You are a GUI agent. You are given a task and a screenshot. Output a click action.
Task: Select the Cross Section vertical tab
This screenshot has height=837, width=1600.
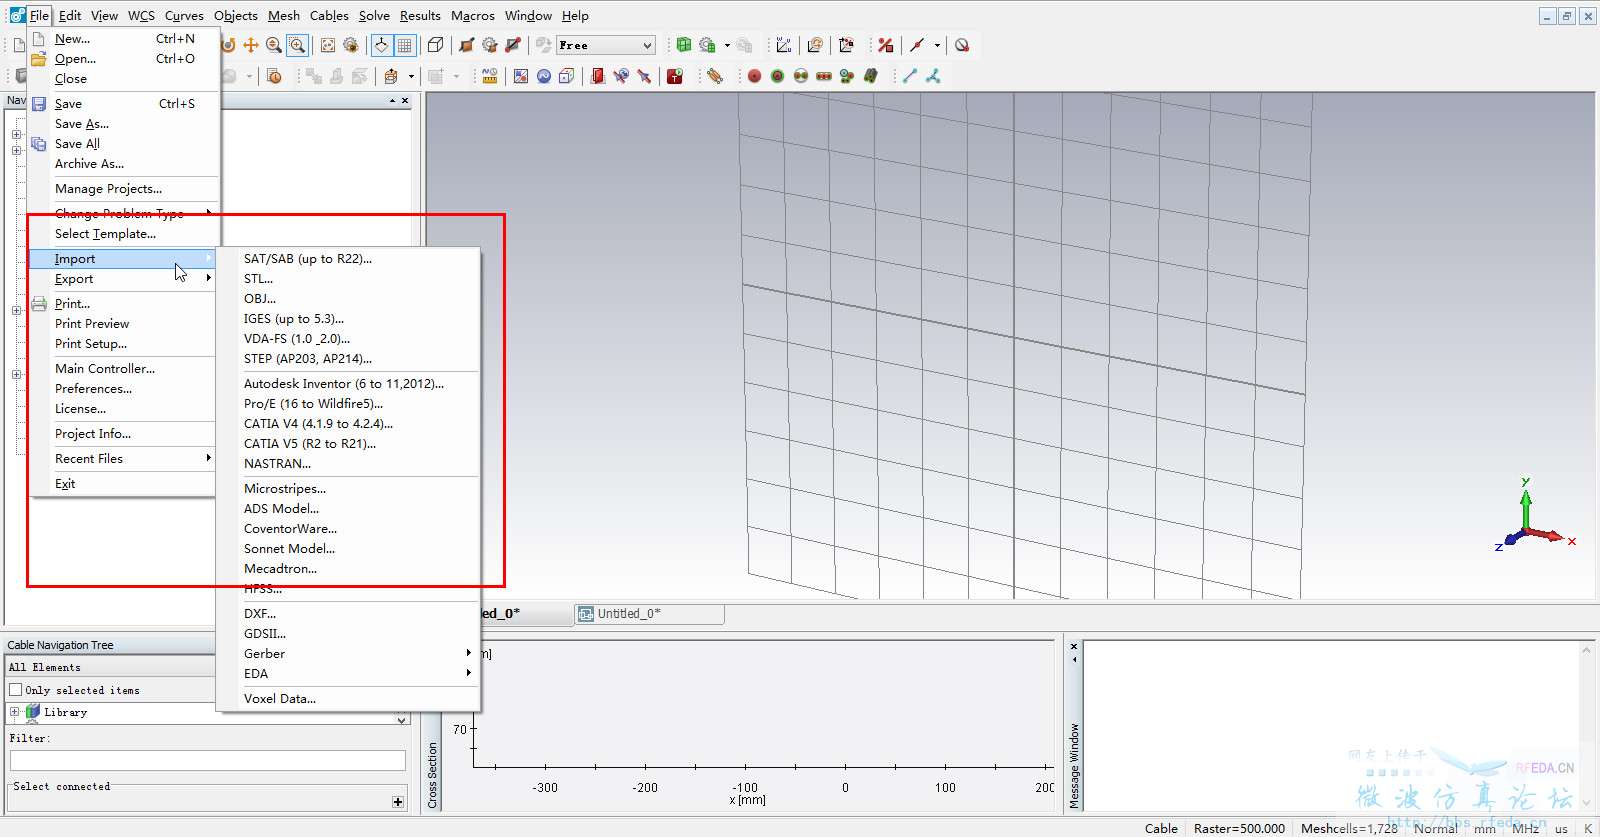[x=432, y=775]
